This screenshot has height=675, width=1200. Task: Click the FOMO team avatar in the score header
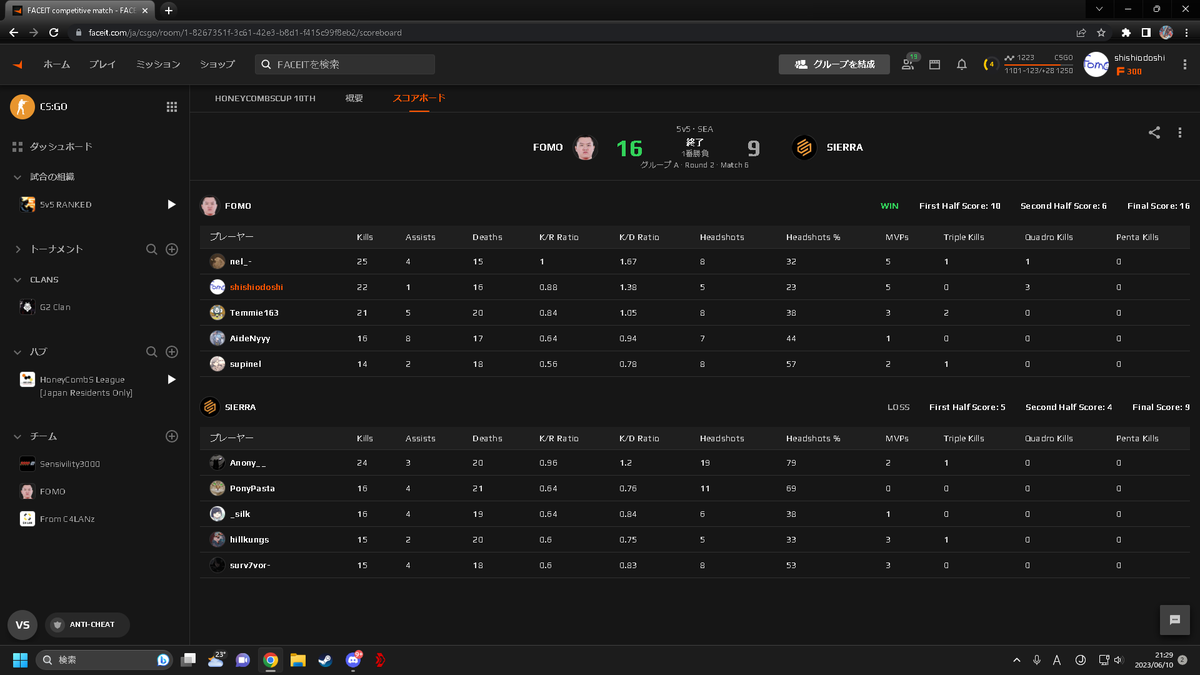(586, 148)
